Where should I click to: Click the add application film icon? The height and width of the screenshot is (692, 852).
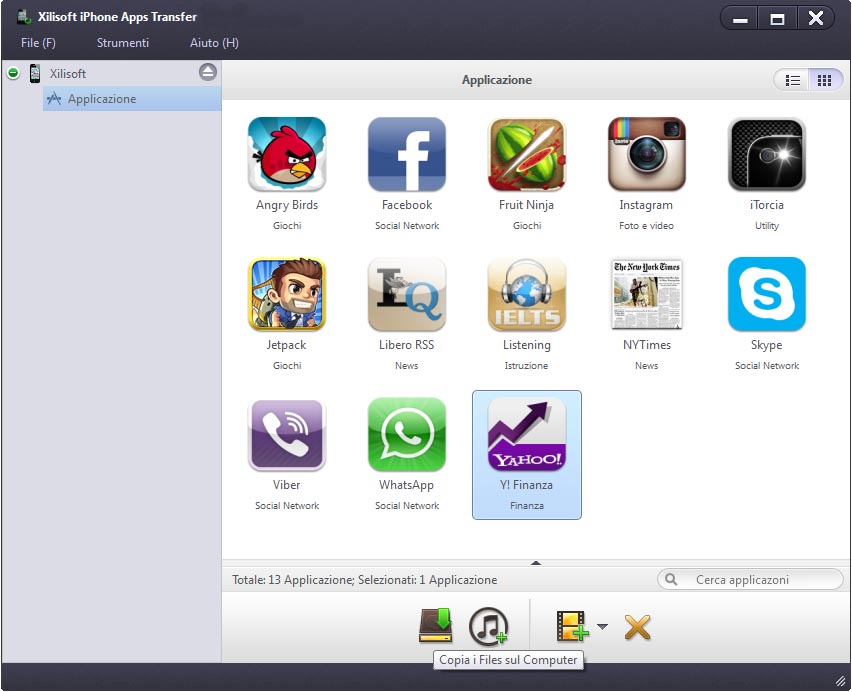572,626
